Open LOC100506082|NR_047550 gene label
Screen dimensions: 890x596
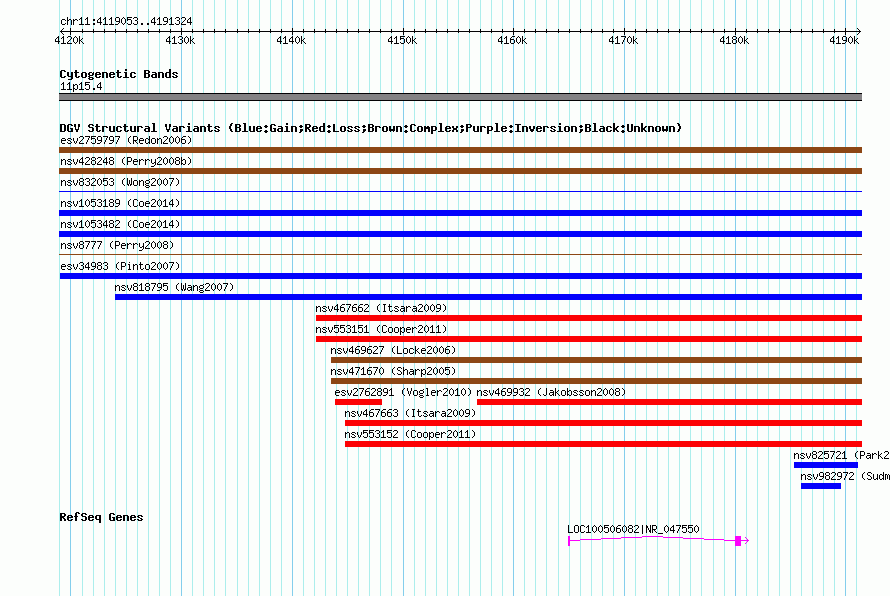click(x=633, y=529)
